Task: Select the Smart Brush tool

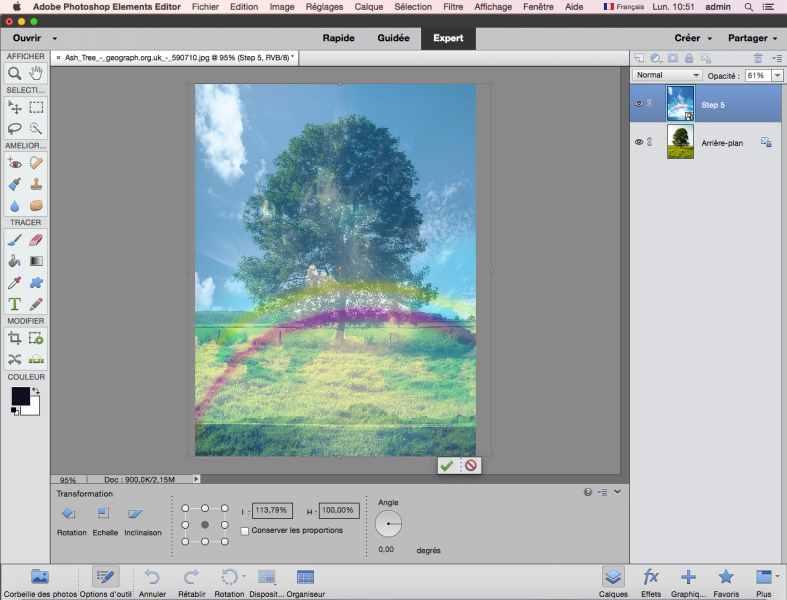Action: click(15, 184)
